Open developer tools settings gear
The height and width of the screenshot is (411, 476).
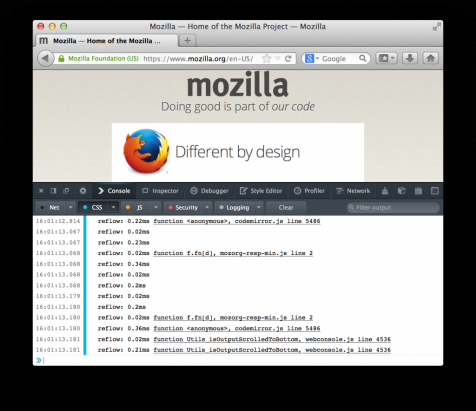coord(83,191)
